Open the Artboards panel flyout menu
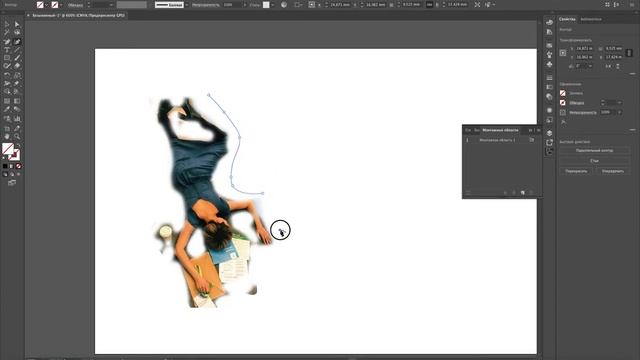The image size is (640, 360). click(538, 130)
